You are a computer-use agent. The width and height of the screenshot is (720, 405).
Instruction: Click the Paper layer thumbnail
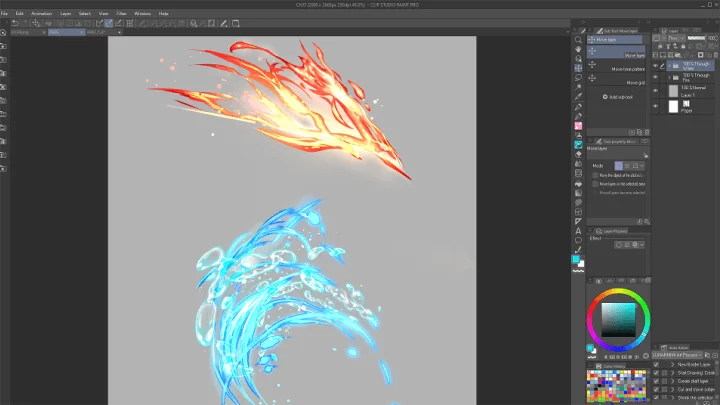(x=673, y=107)
